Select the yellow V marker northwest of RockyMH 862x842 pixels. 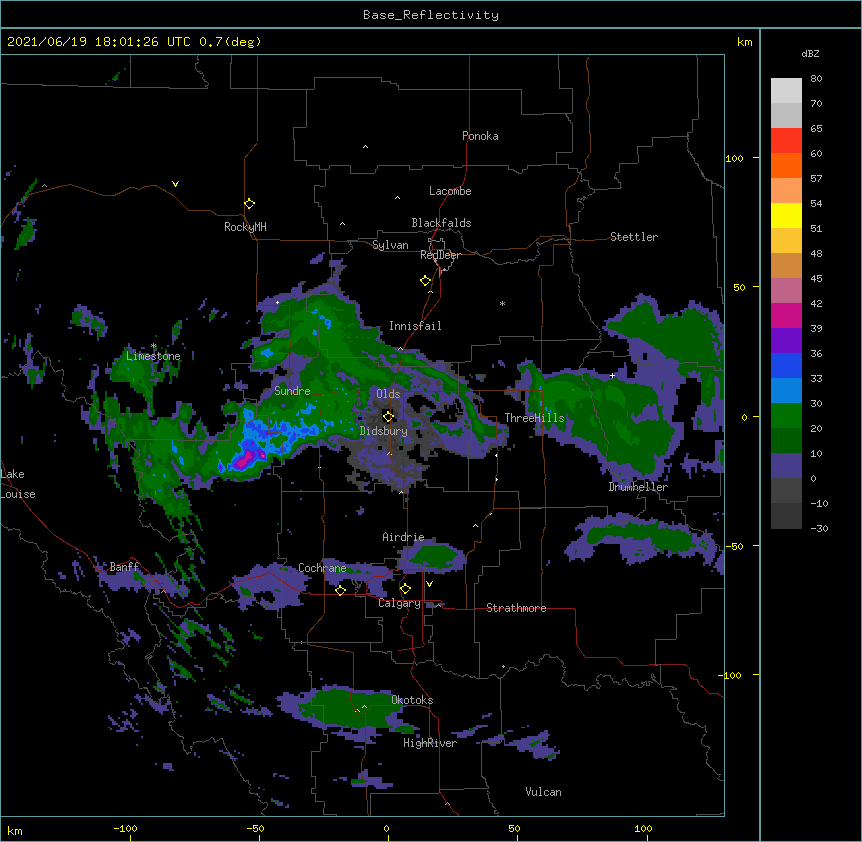click(x=175, y=184)
